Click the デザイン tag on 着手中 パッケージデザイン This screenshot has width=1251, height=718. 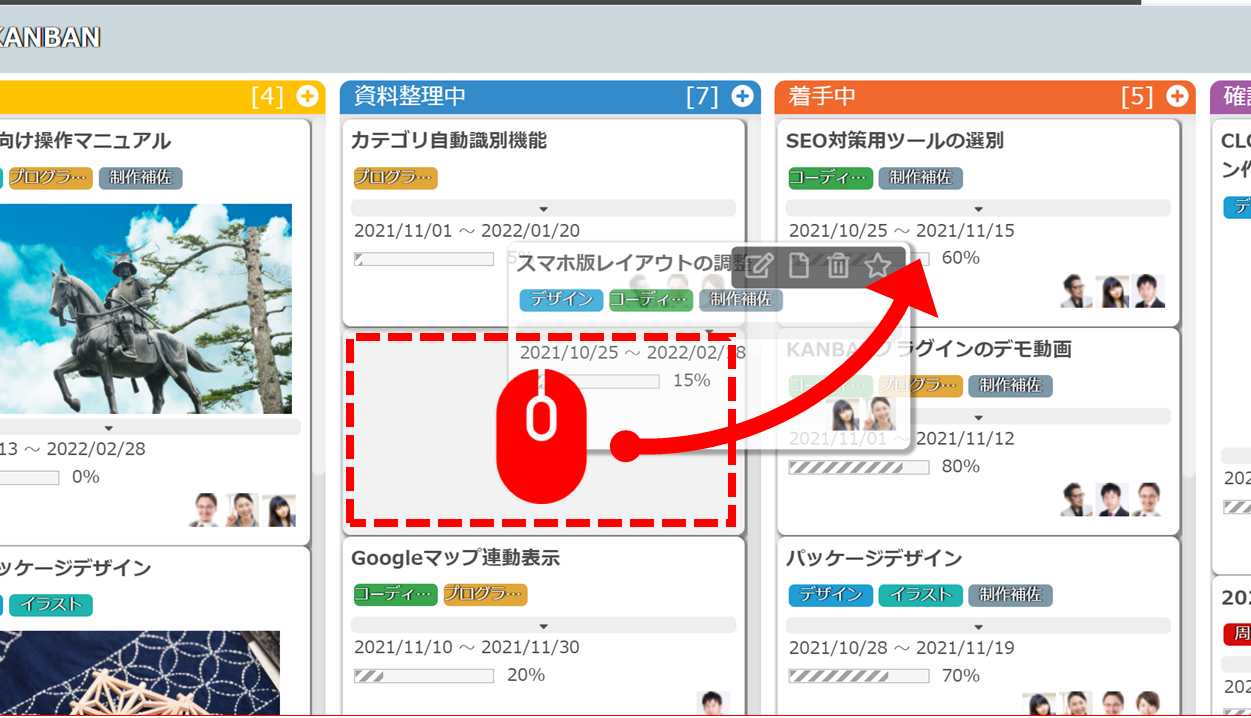pos(830,594)
